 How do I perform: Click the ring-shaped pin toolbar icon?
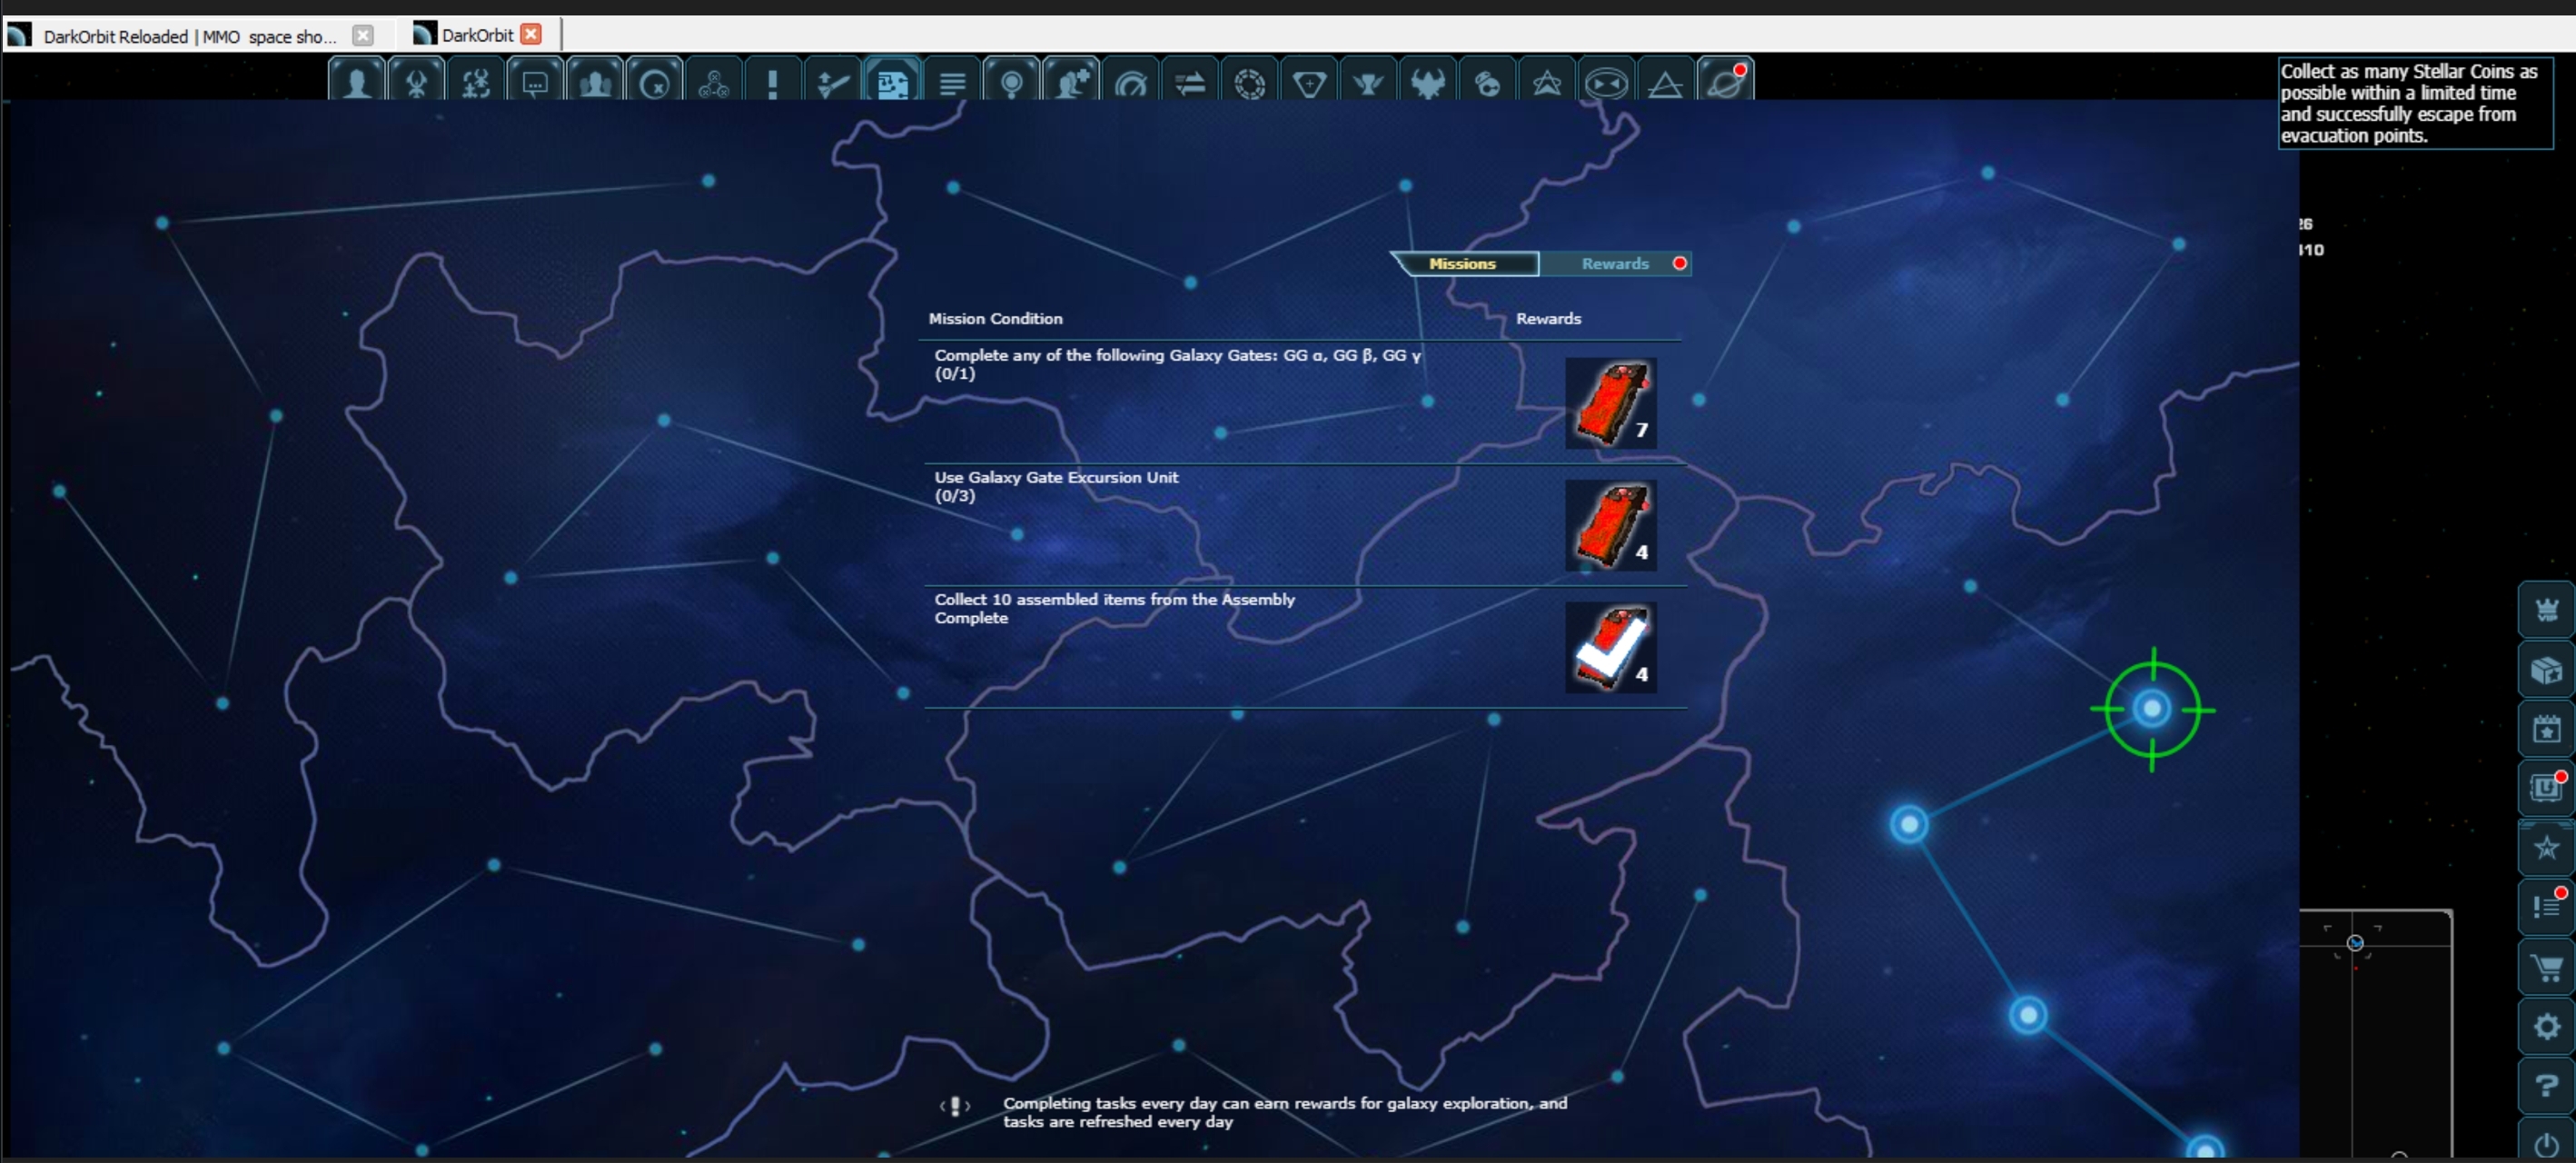[1011, 80]
